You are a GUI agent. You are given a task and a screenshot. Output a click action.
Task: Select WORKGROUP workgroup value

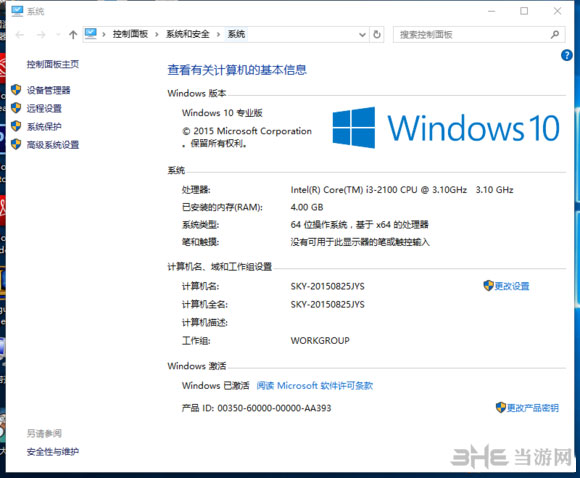click(x=320, y=341)
